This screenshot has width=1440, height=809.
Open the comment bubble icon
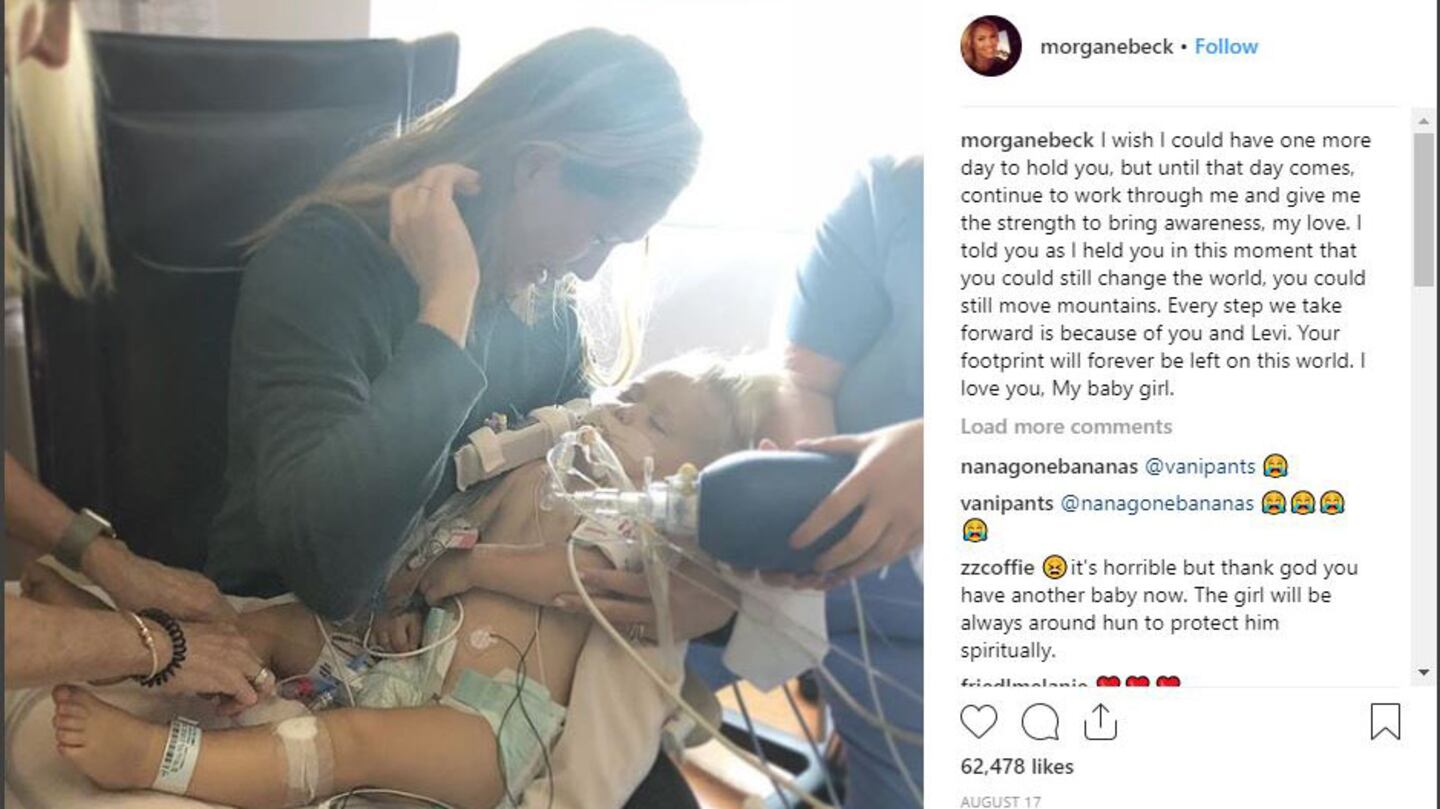pos(1040,721)
